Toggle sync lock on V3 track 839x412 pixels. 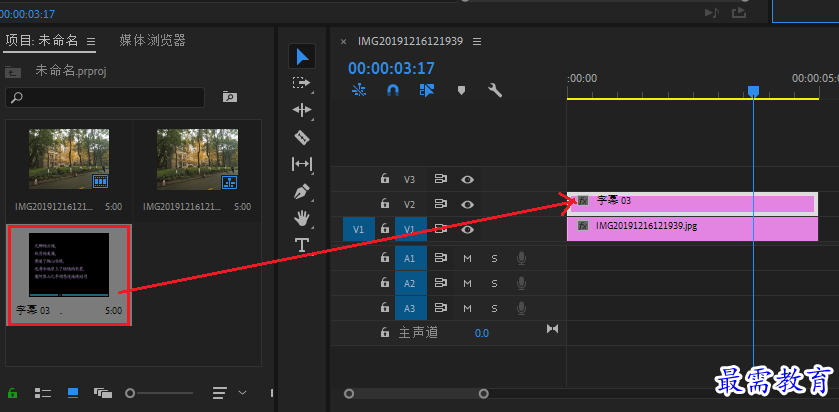441,179
